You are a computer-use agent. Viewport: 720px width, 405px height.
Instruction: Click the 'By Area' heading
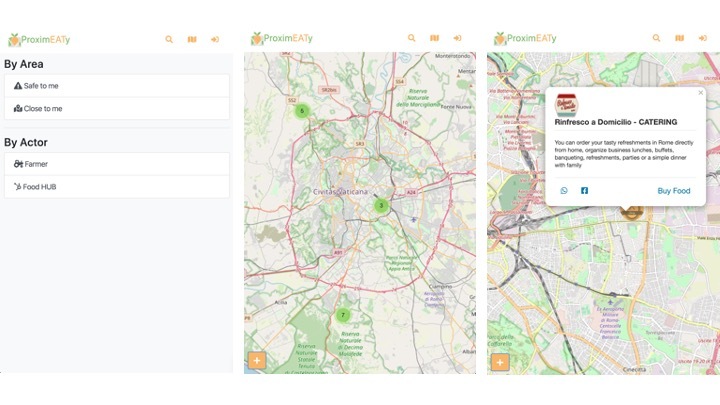click(x=24, y=64)
